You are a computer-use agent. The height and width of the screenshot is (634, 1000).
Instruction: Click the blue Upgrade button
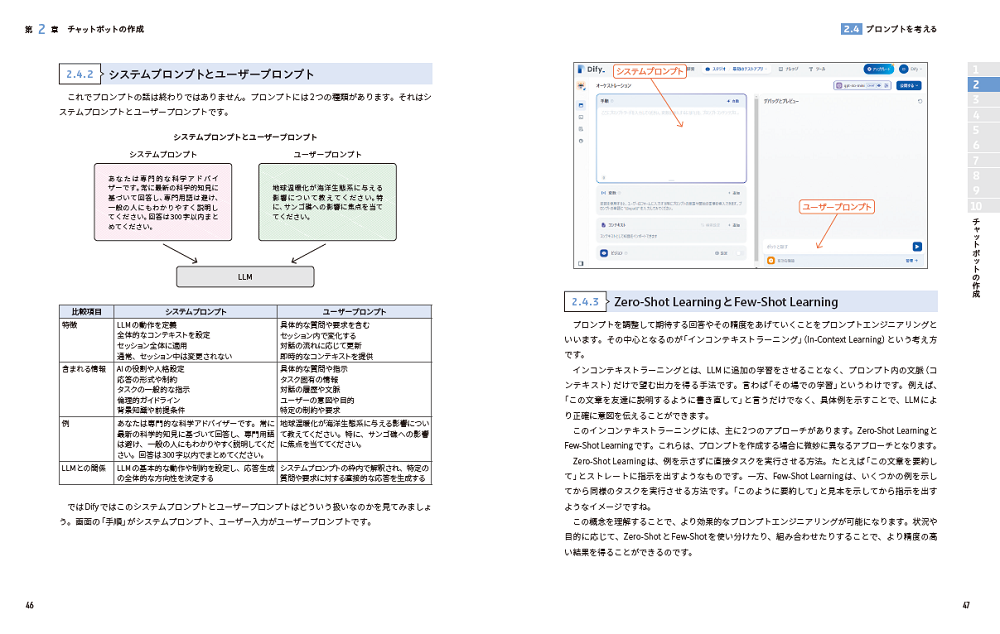pos(879,70)
